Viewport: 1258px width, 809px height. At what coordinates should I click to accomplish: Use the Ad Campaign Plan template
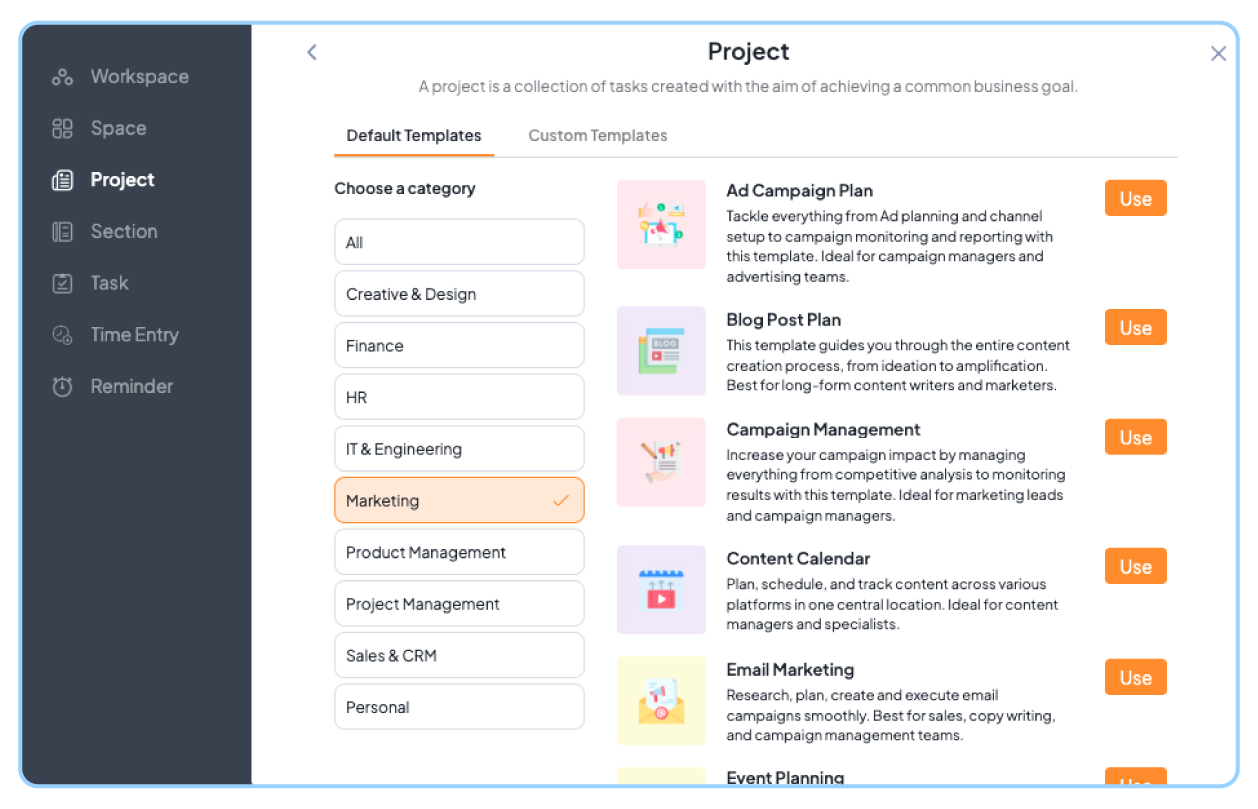coord(1136,198)
